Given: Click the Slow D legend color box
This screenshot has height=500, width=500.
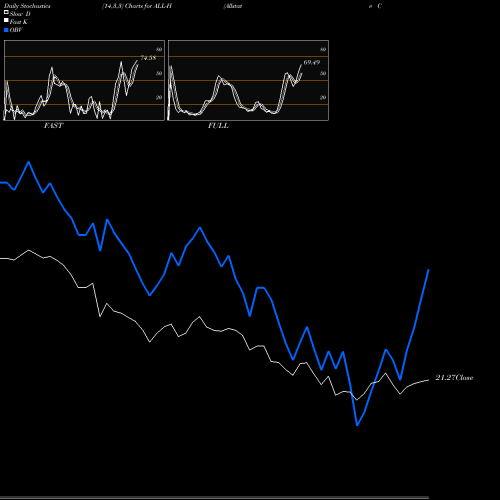Looking at the screenshot, I should [6, 12].
